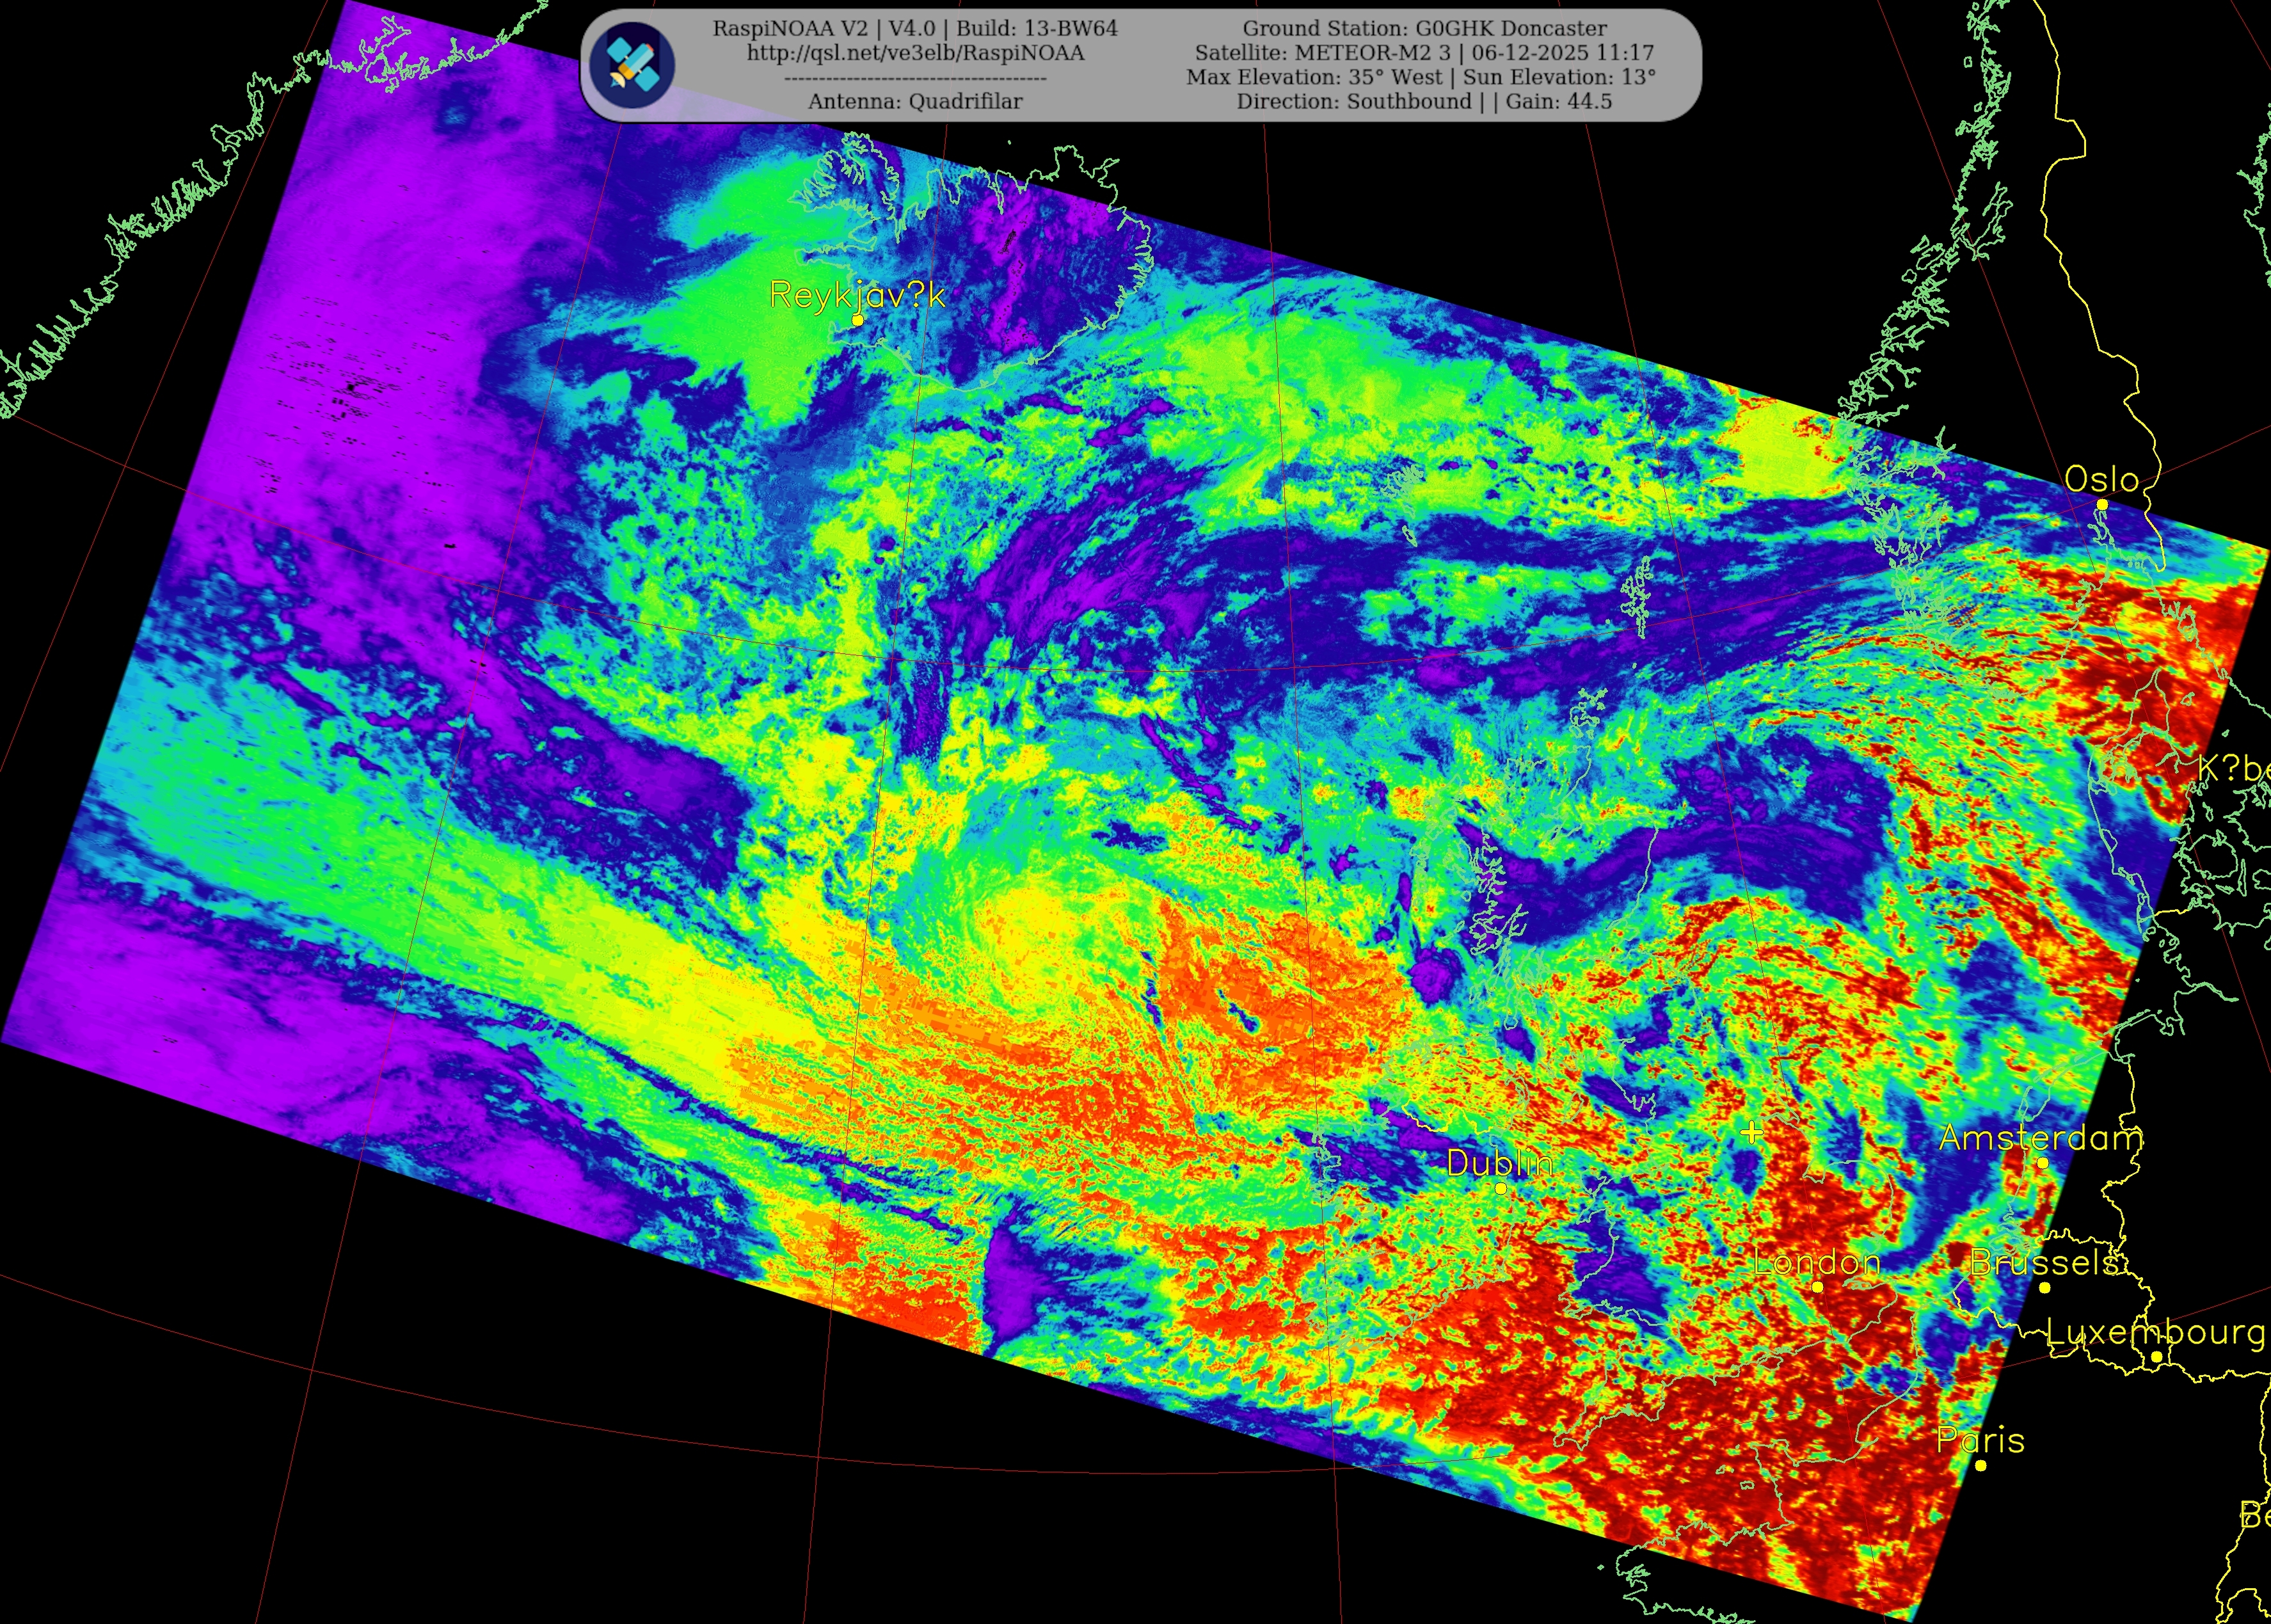Click the Paris city marker dot
2271x1624 pixels.
pos(1981,1466)
